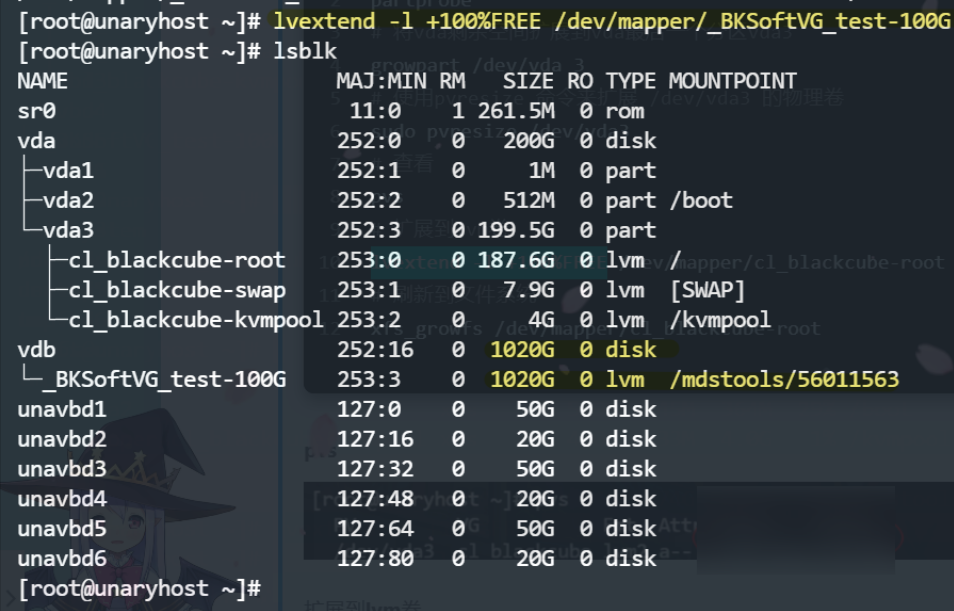
Task: Click the /boot mountpoint text
Action: click(706, 200)
